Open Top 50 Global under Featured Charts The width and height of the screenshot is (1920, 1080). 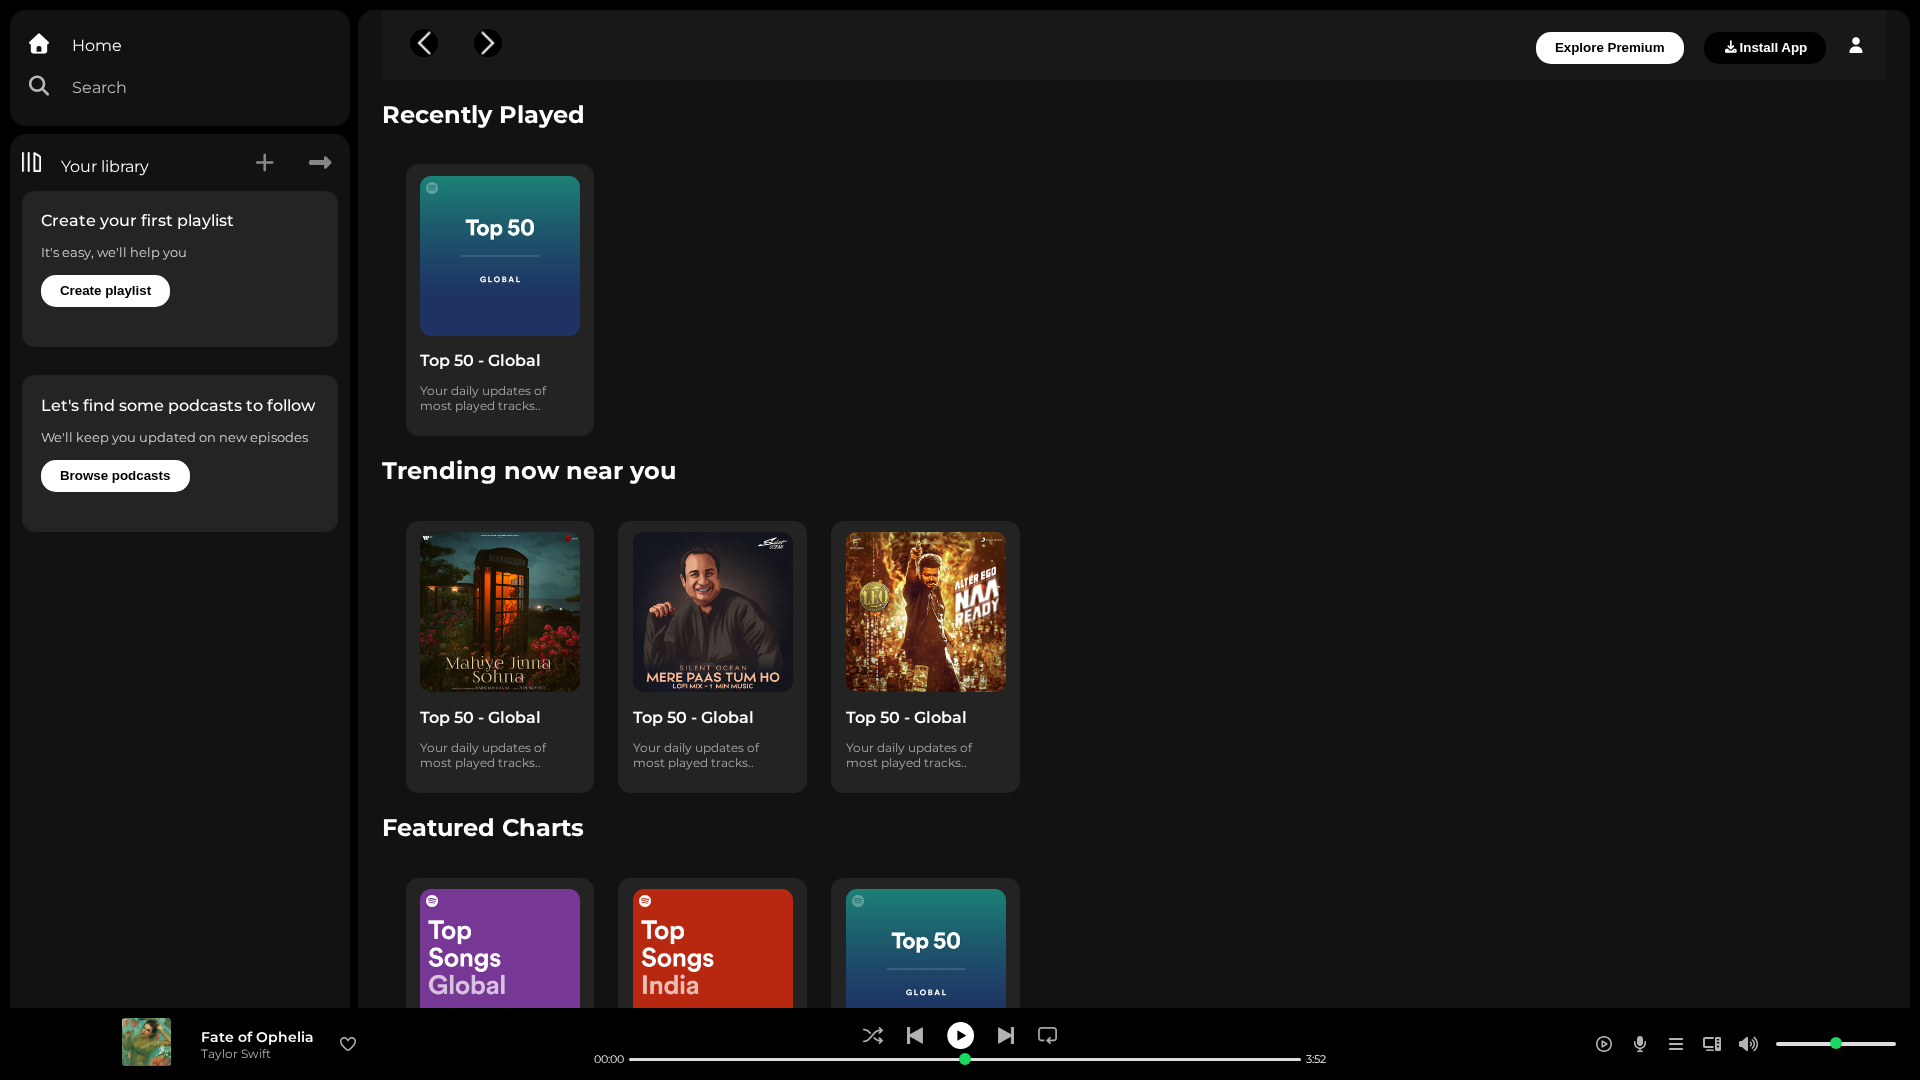(x=925, y=944)
